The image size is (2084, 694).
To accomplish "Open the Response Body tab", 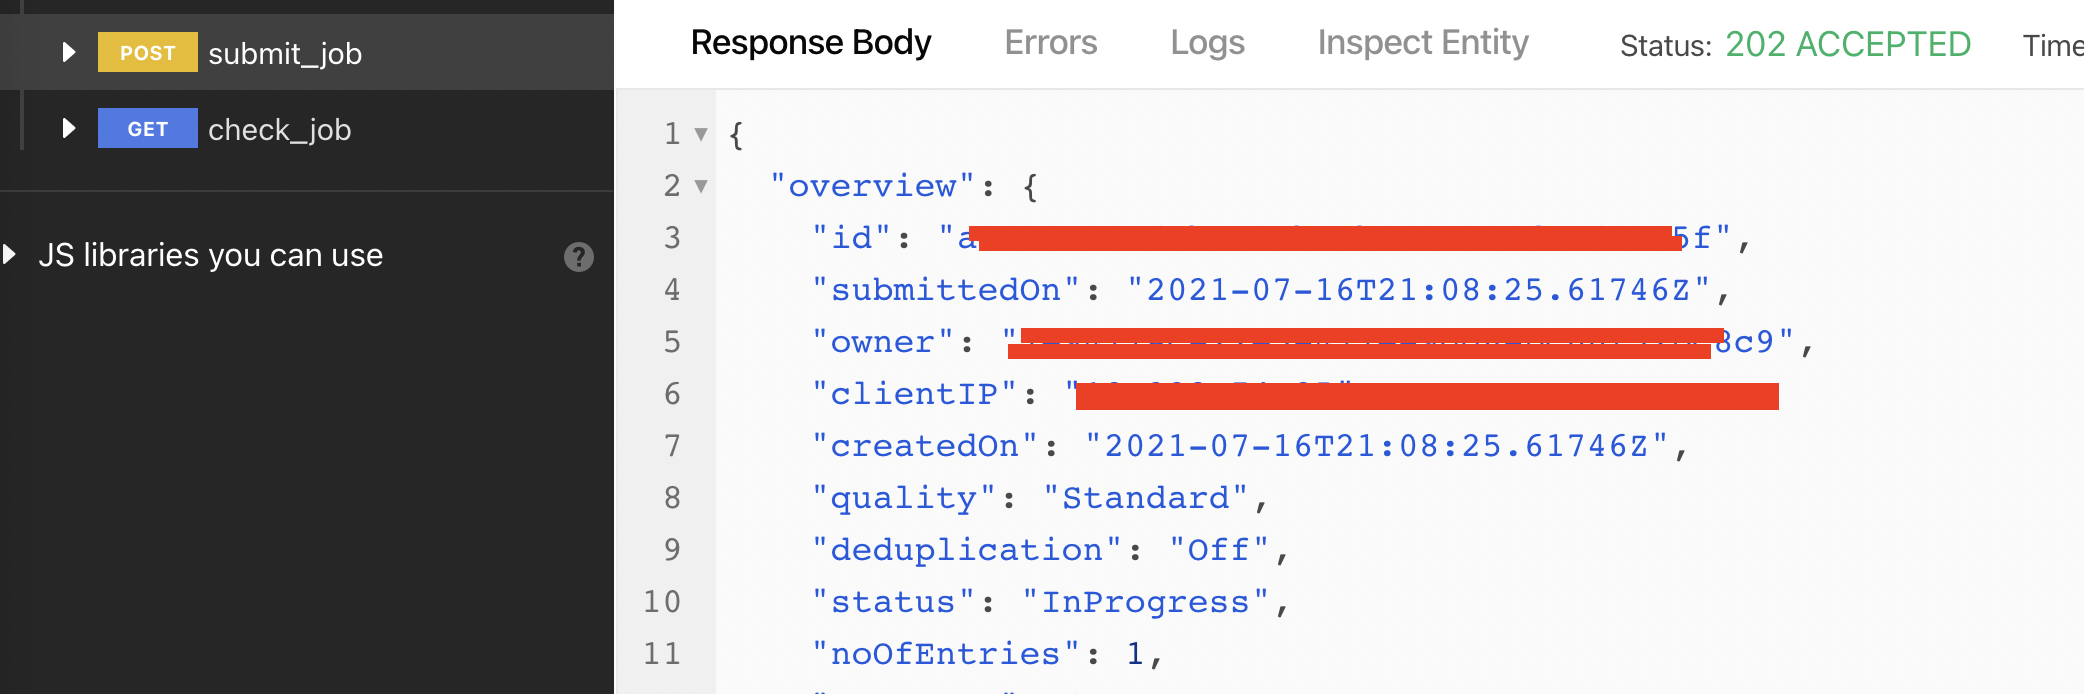I will click(x=810, y=43).
